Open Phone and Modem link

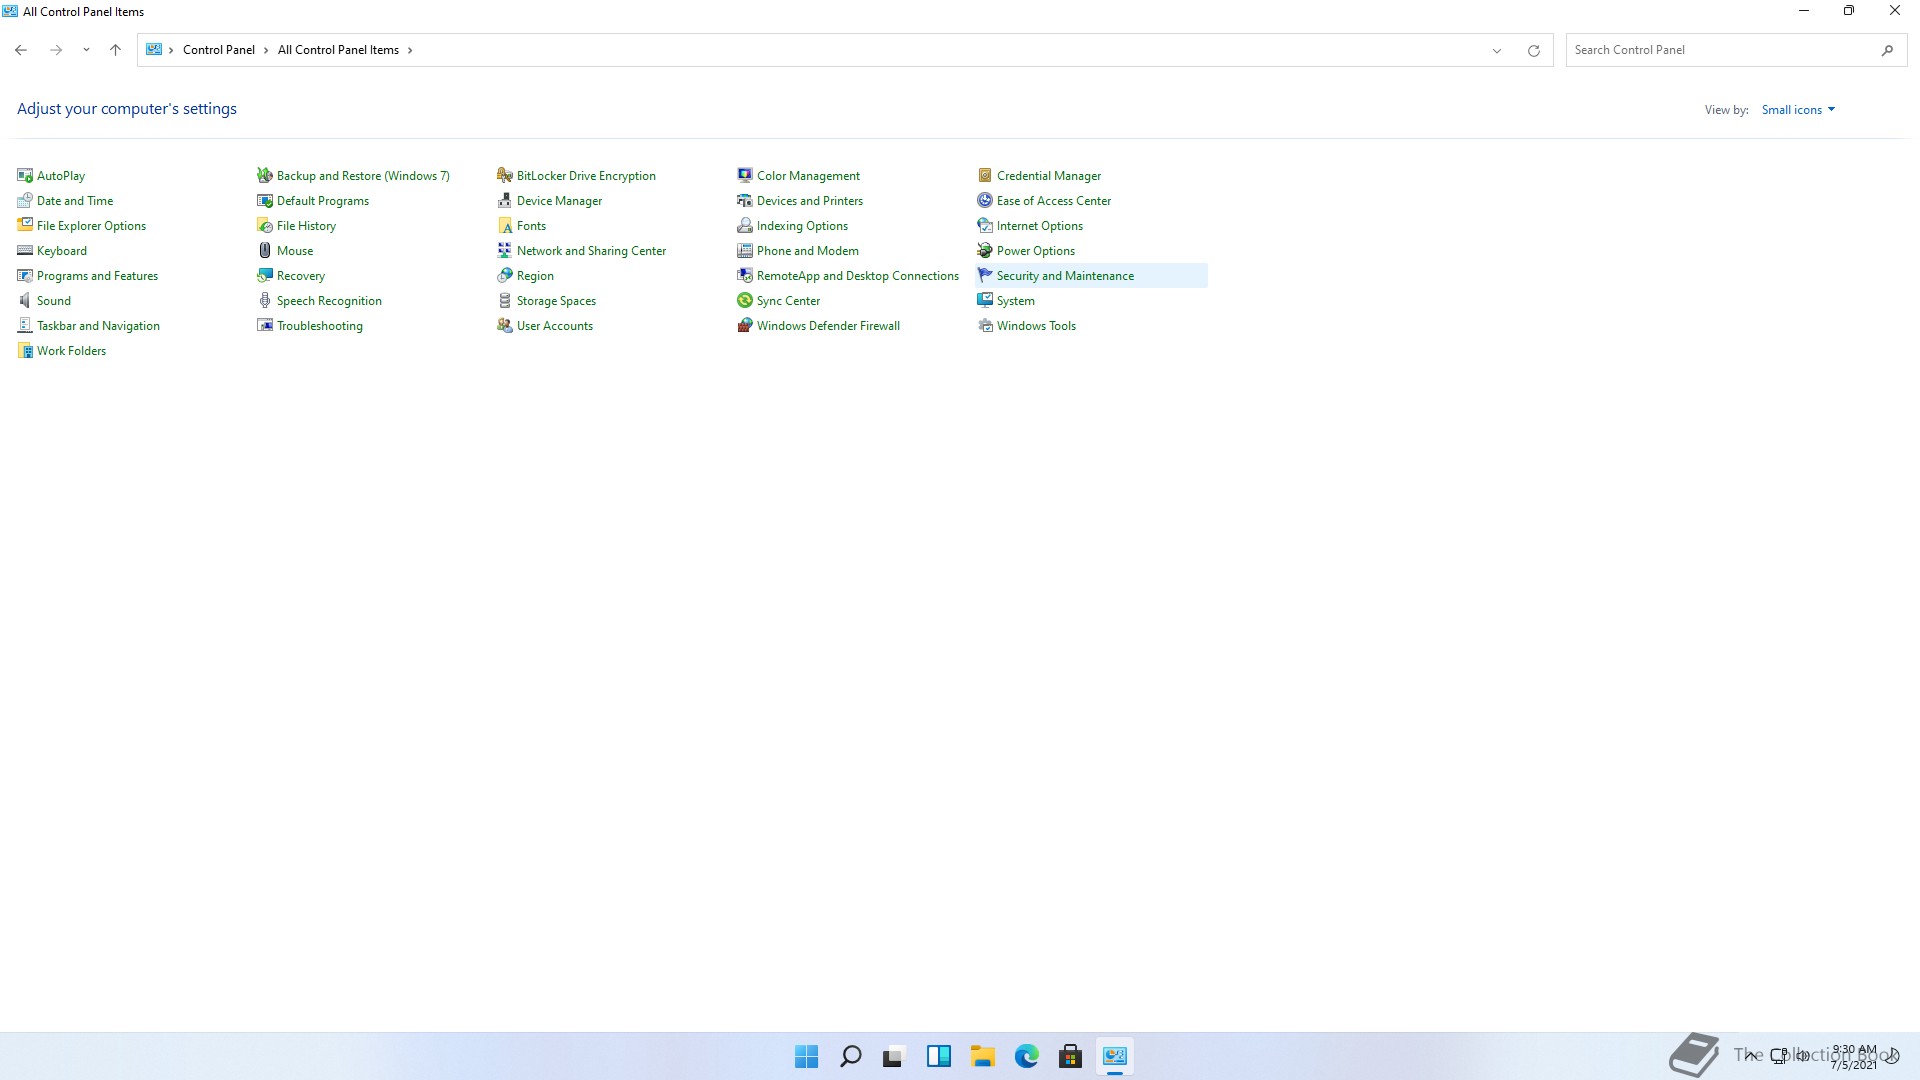[808, 251]
